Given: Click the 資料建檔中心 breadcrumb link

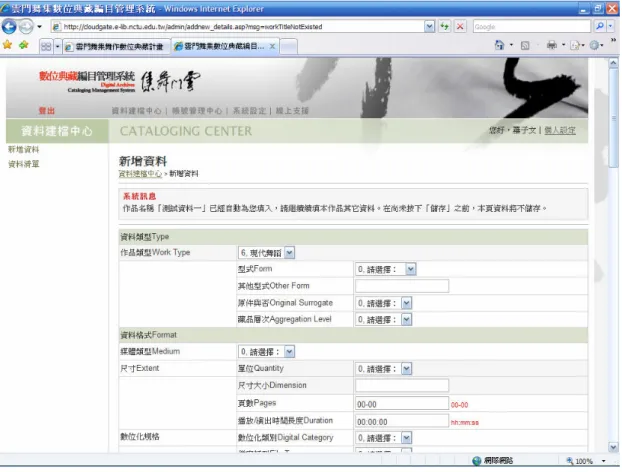Looking at the screenshot, I should 140,174.
